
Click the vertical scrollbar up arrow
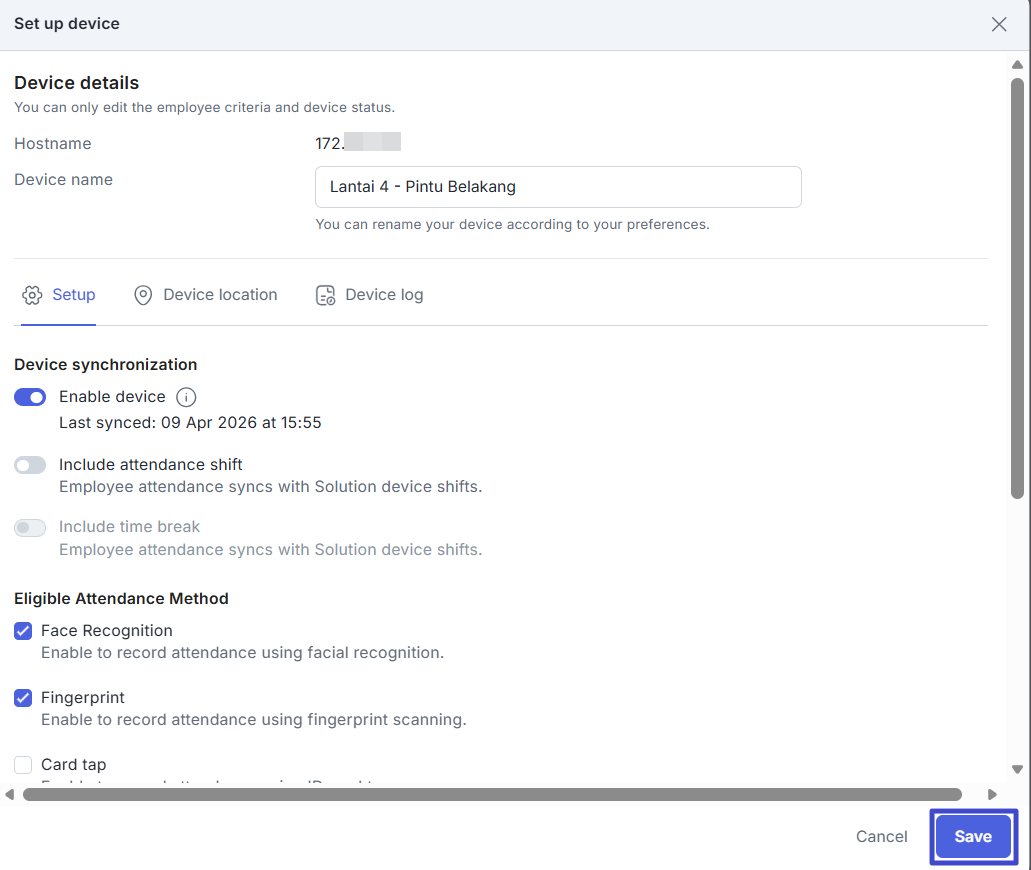(1017, 66)
